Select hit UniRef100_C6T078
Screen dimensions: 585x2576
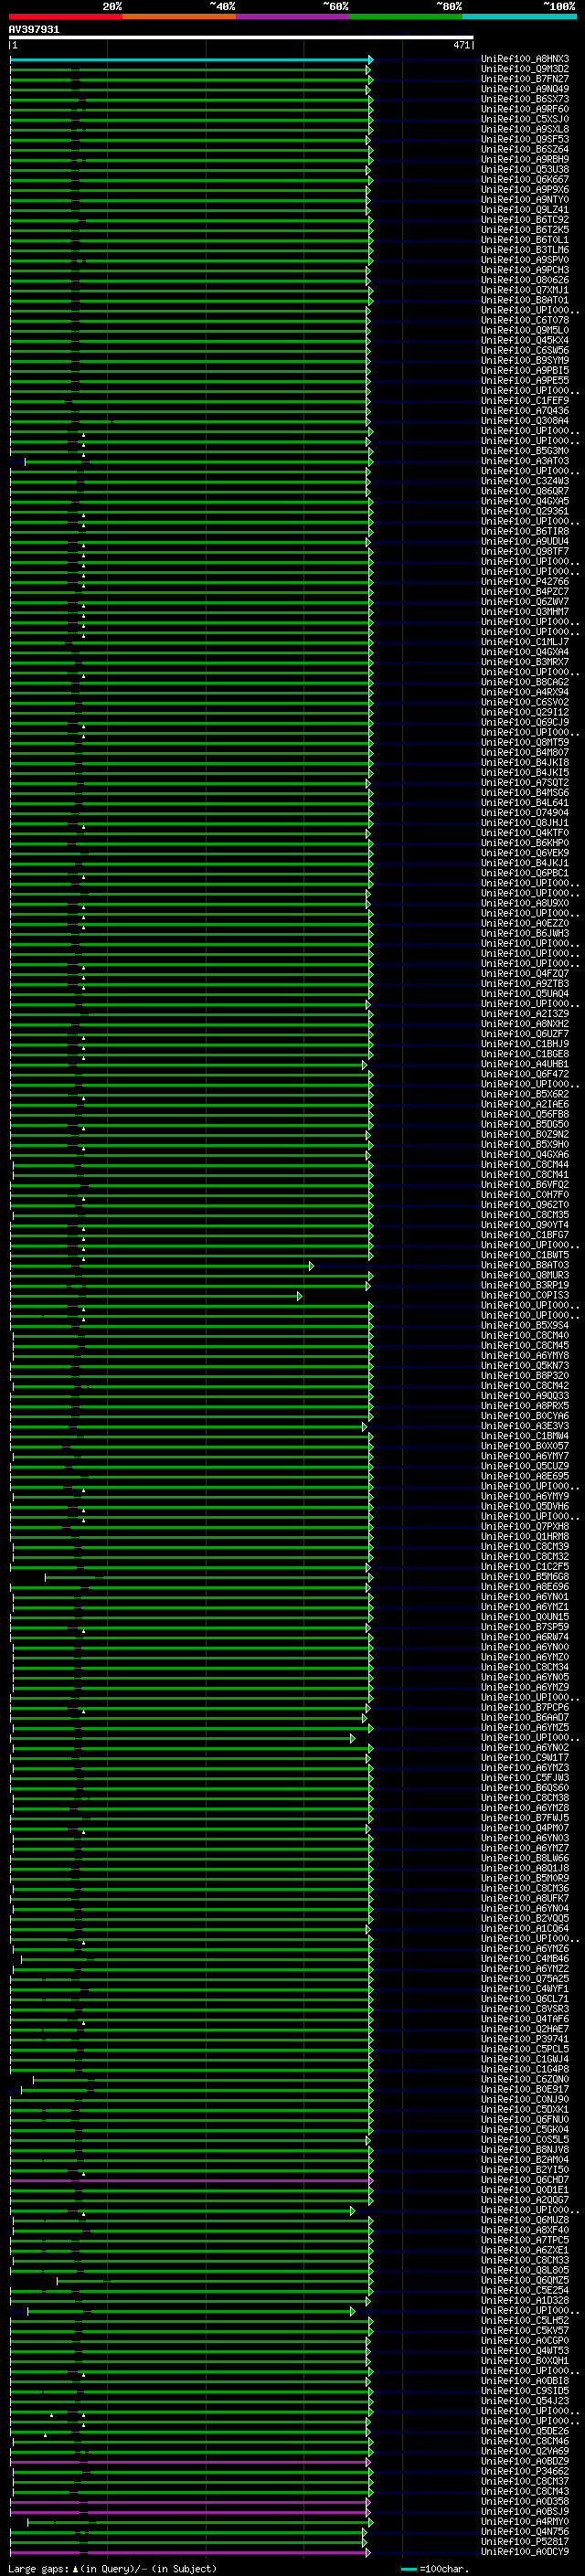(x=525, y=320)
